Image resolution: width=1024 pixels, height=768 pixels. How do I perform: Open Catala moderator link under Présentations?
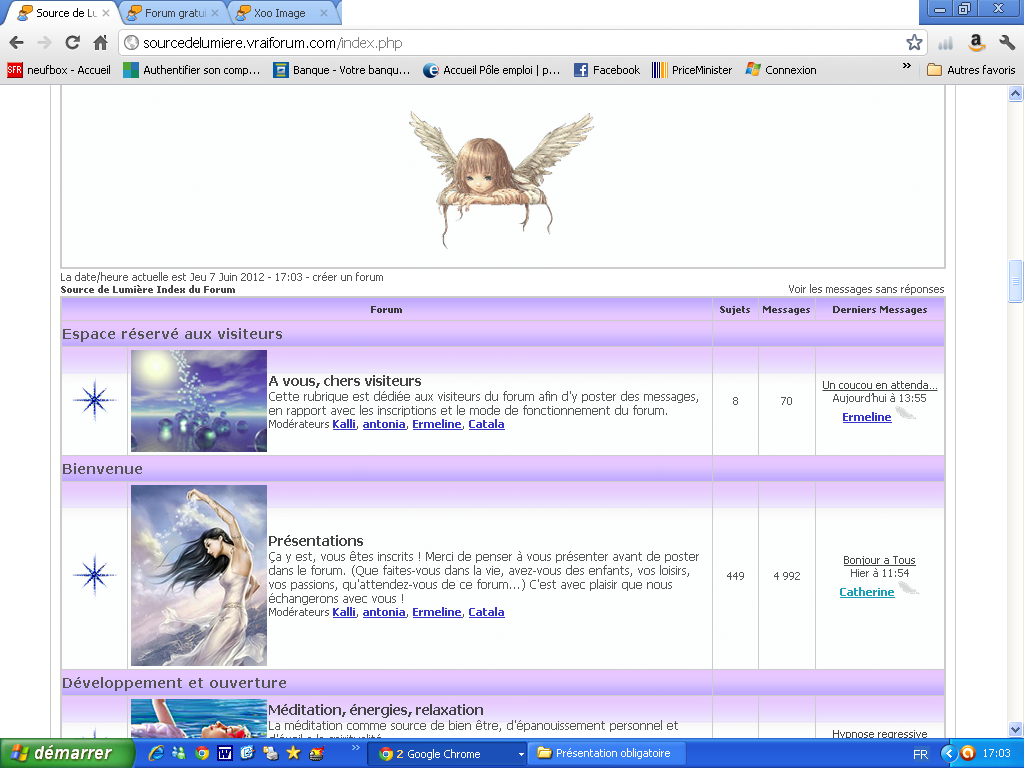point(487,612)
